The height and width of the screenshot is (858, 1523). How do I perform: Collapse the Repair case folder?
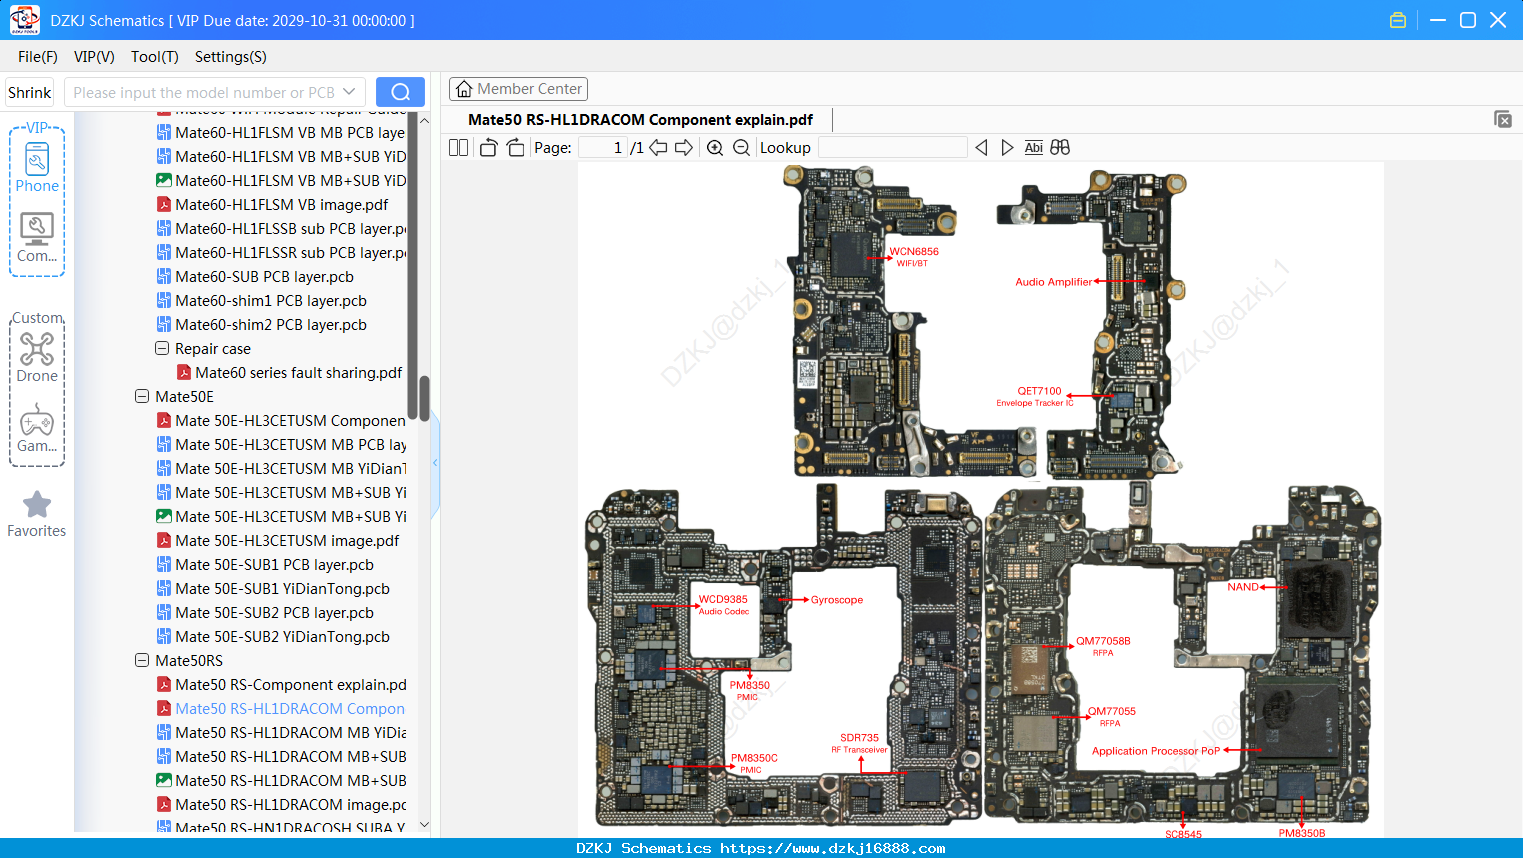click(x=162, y=349)
